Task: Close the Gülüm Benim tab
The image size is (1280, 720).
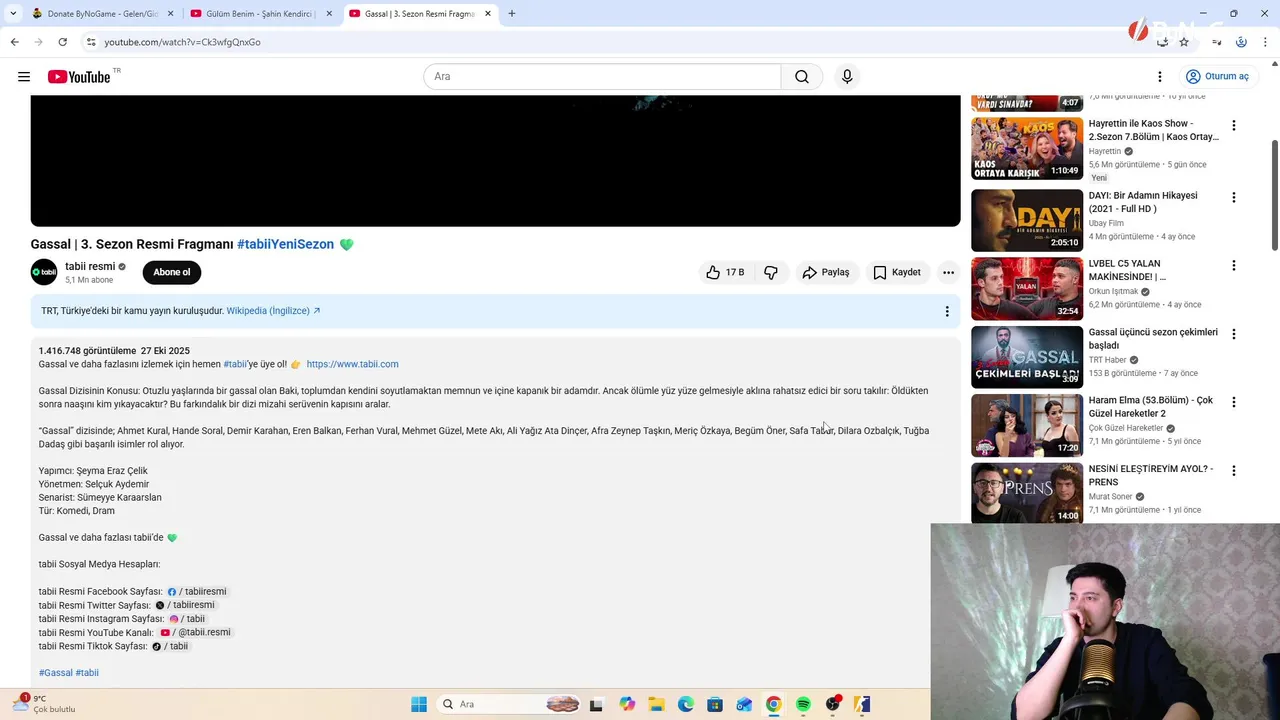Action: pyautogui.click(x=329, y=14)
